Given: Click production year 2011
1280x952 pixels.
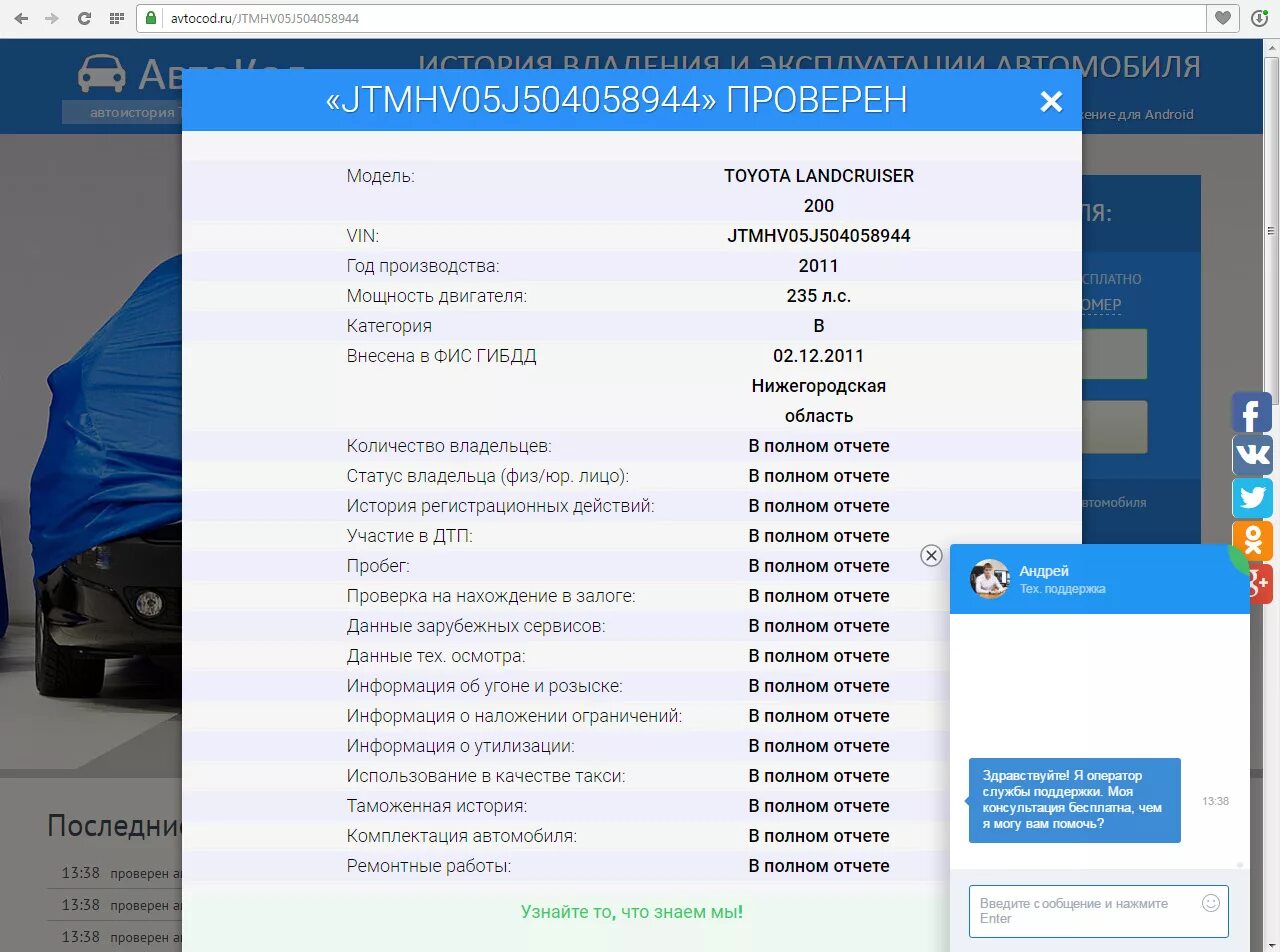Looking at the screenshot, I should pyautogui.click(x=819, y=266).
